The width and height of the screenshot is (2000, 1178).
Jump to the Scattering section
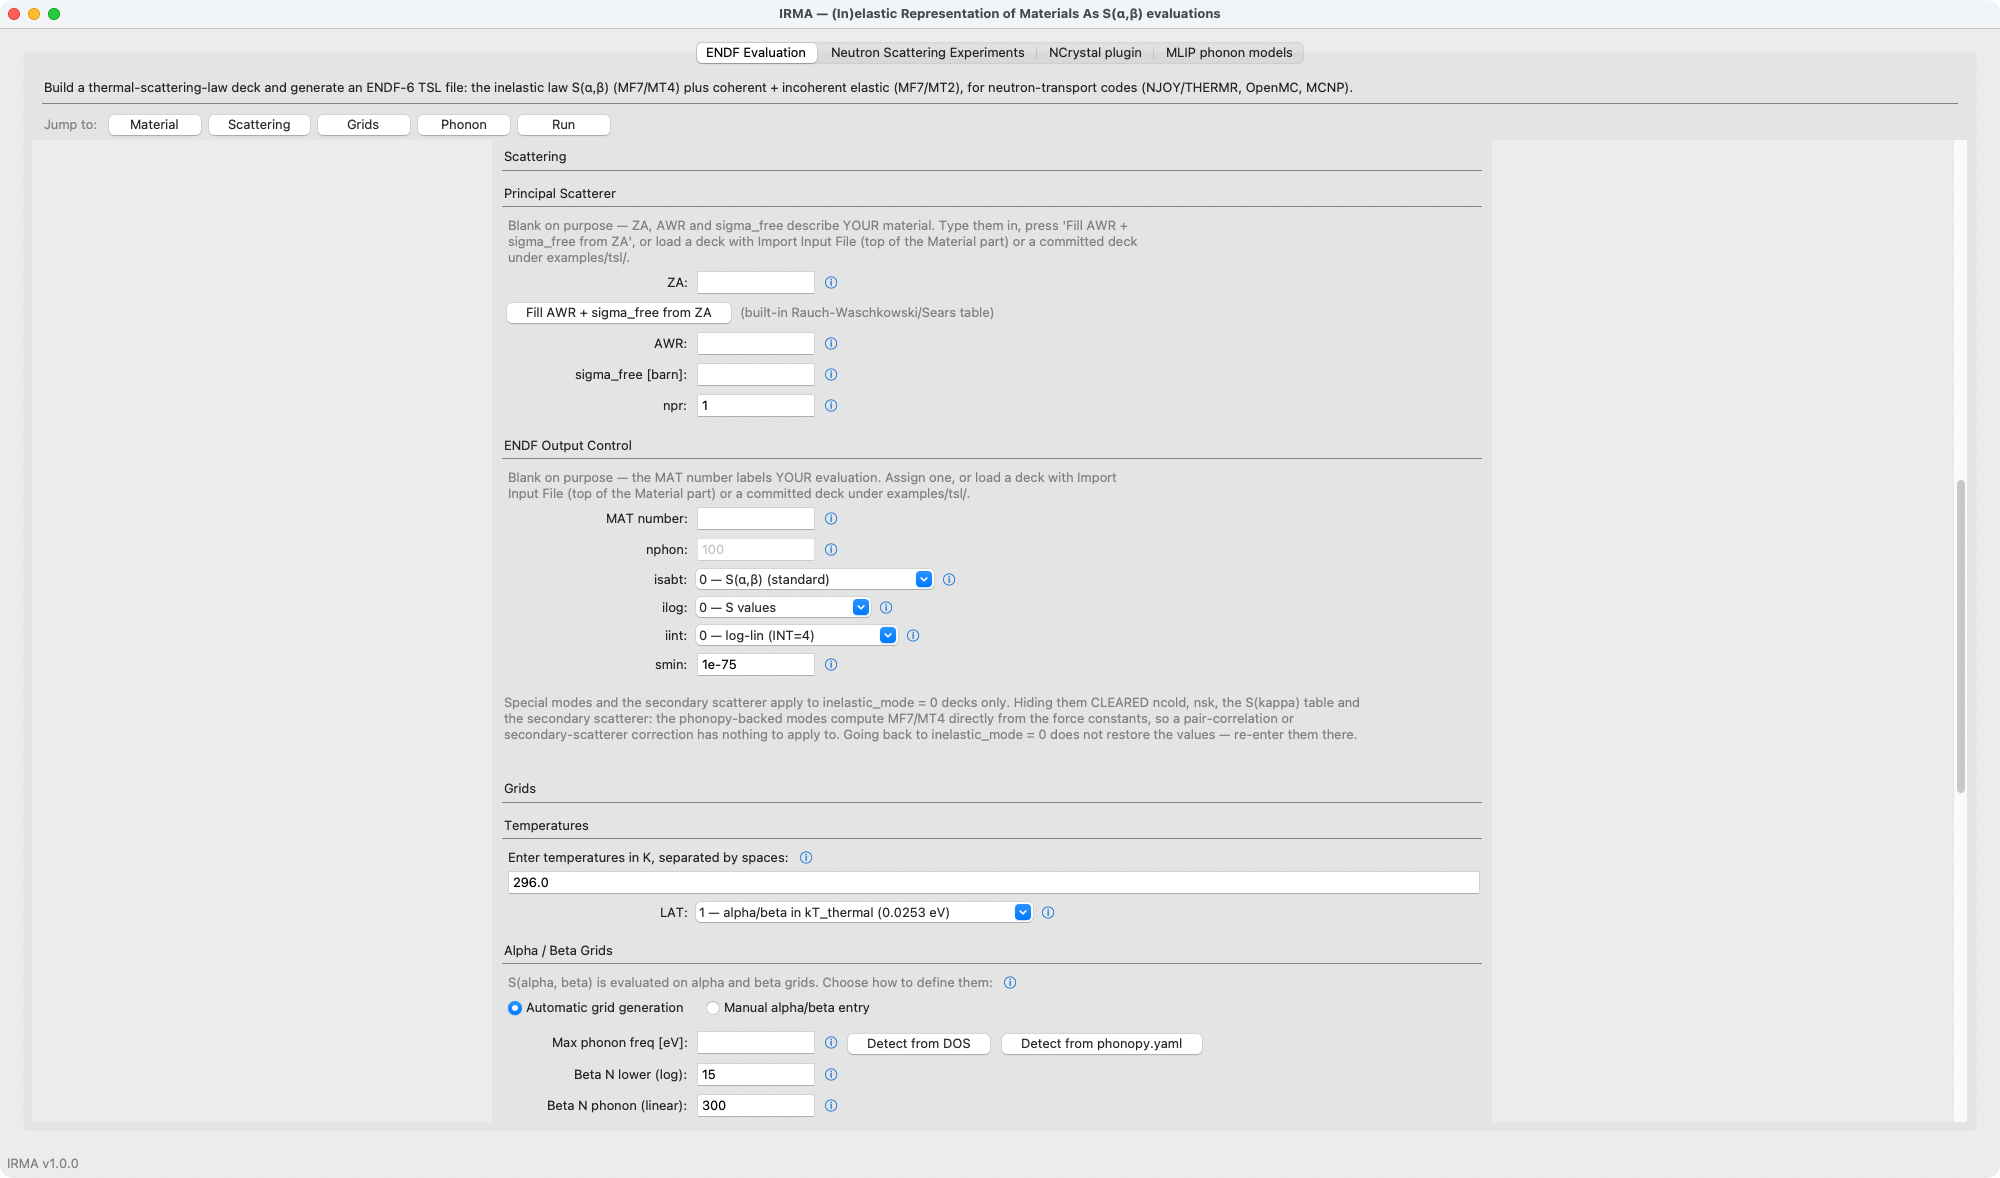click(x=259, y=125)
